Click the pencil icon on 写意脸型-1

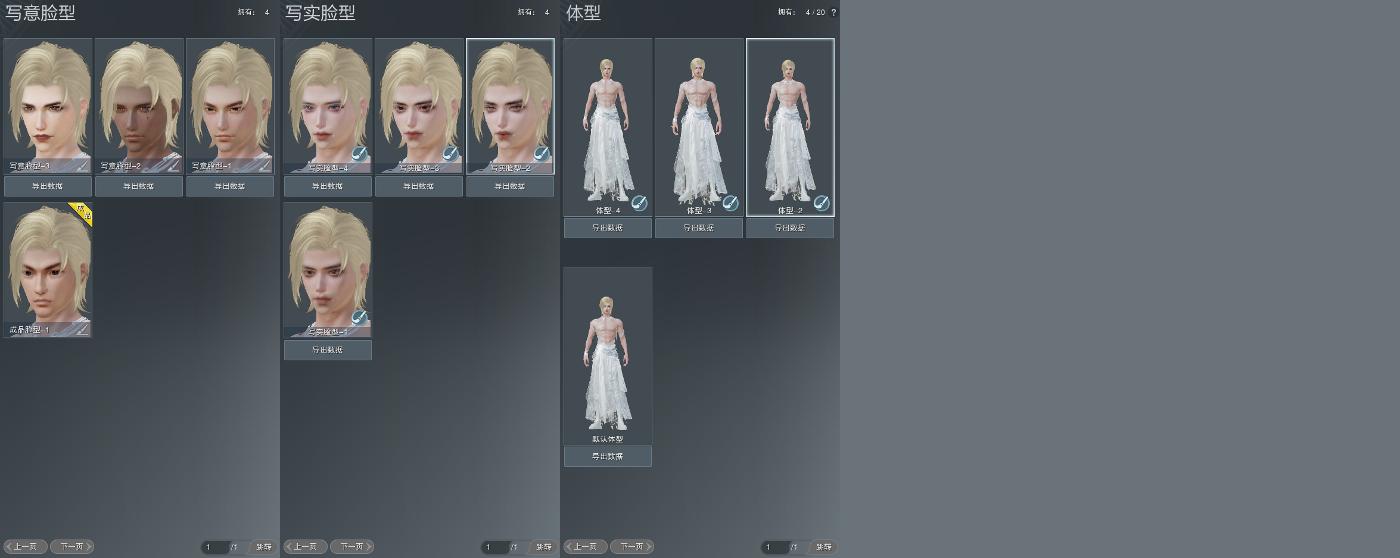click(x=264, y=164)
